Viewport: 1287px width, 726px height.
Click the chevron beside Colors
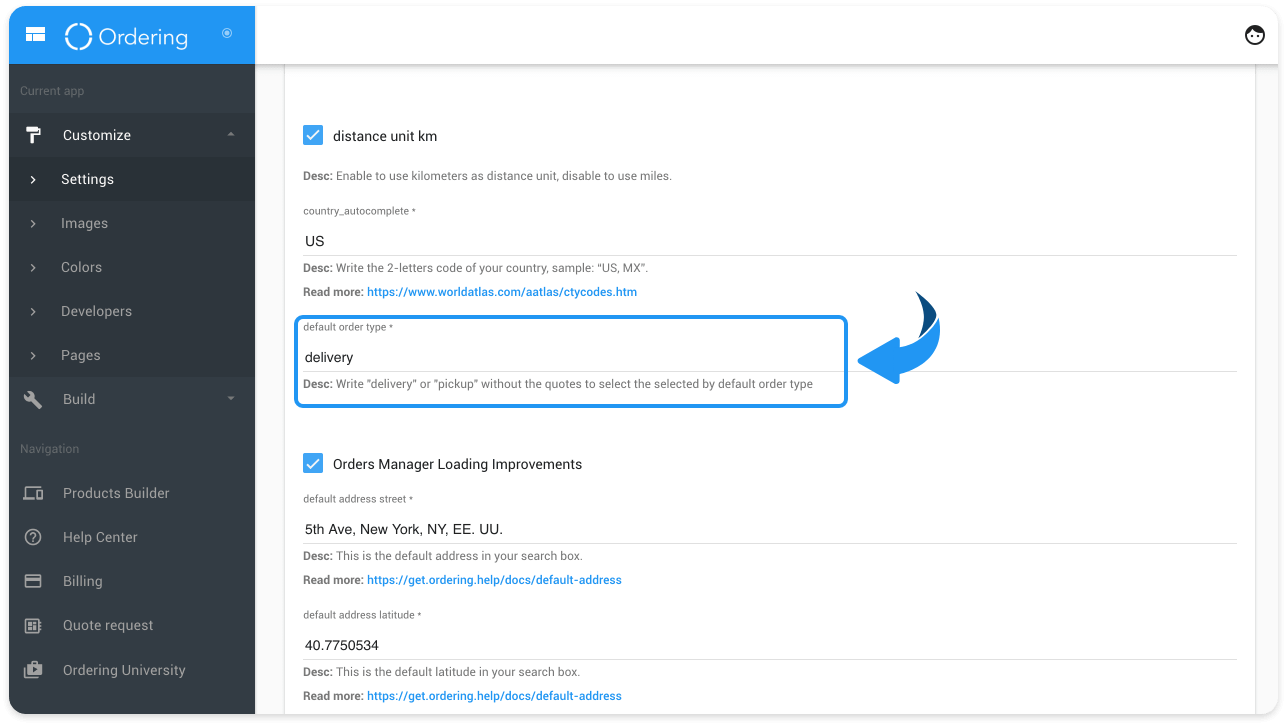[33, 267]
